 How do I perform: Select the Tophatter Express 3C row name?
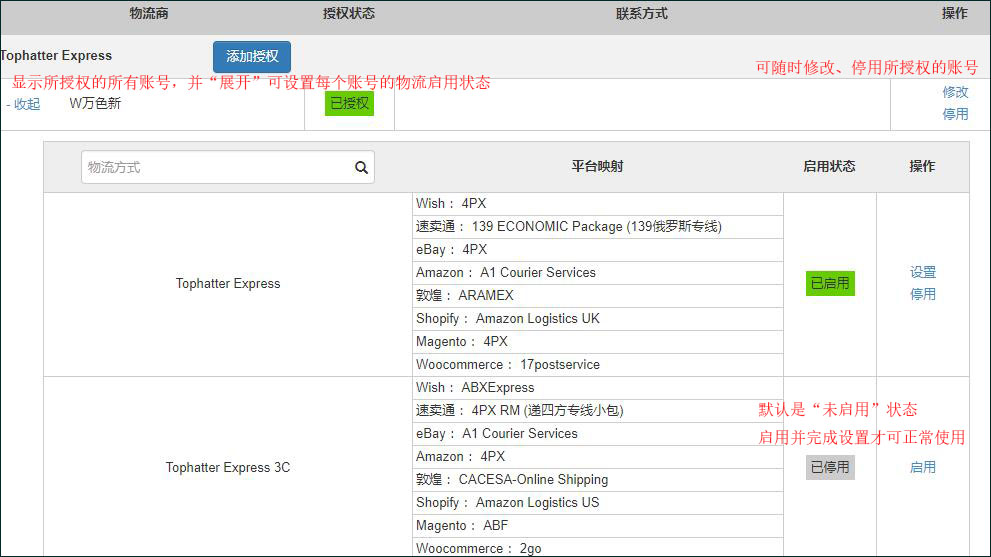(228, 467)
